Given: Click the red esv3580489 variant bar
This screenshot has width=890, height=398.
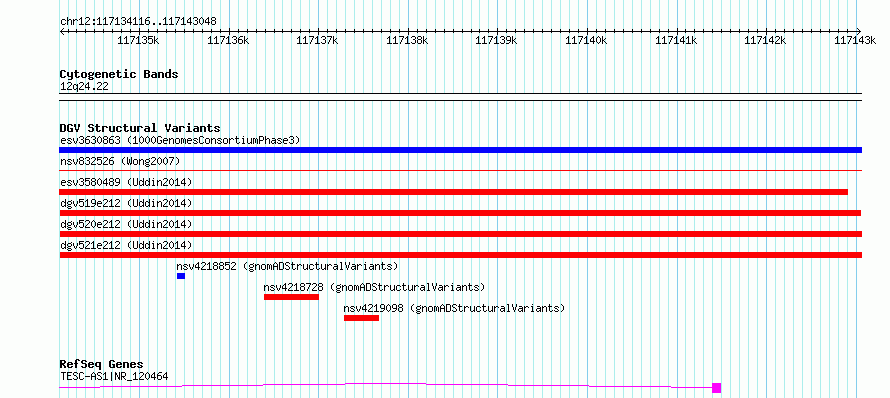Looking at the screenshot, I should [454, 192].
